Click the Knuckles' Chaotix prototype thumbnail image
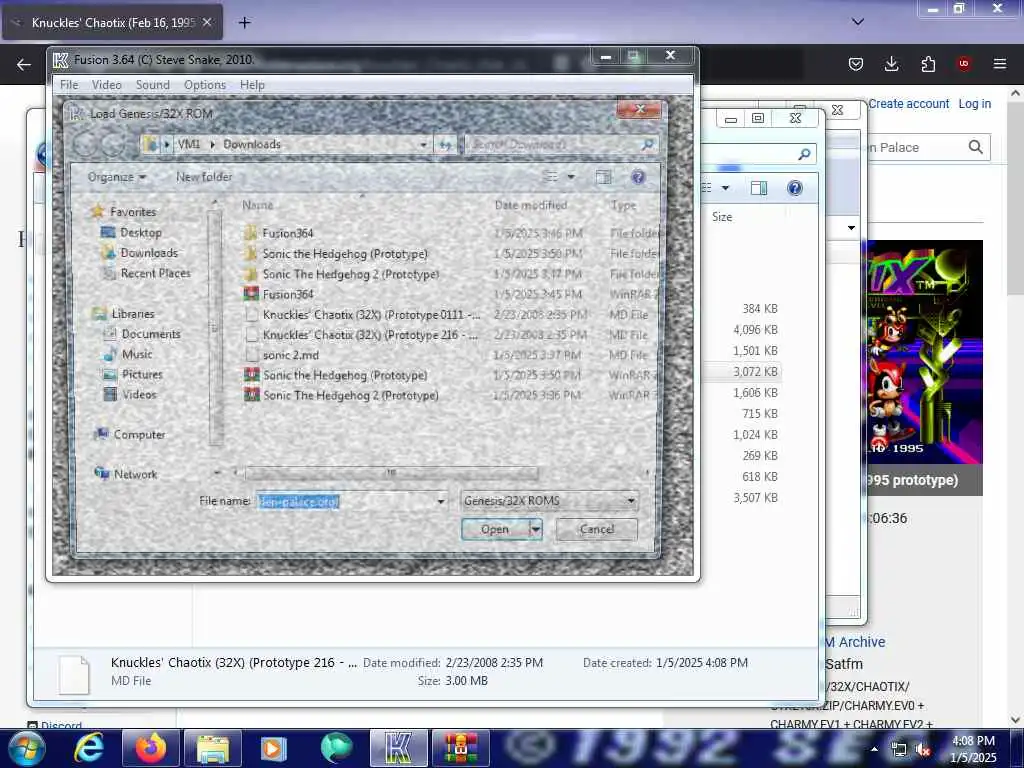The image size is (1024, 768). pos(925,350)
